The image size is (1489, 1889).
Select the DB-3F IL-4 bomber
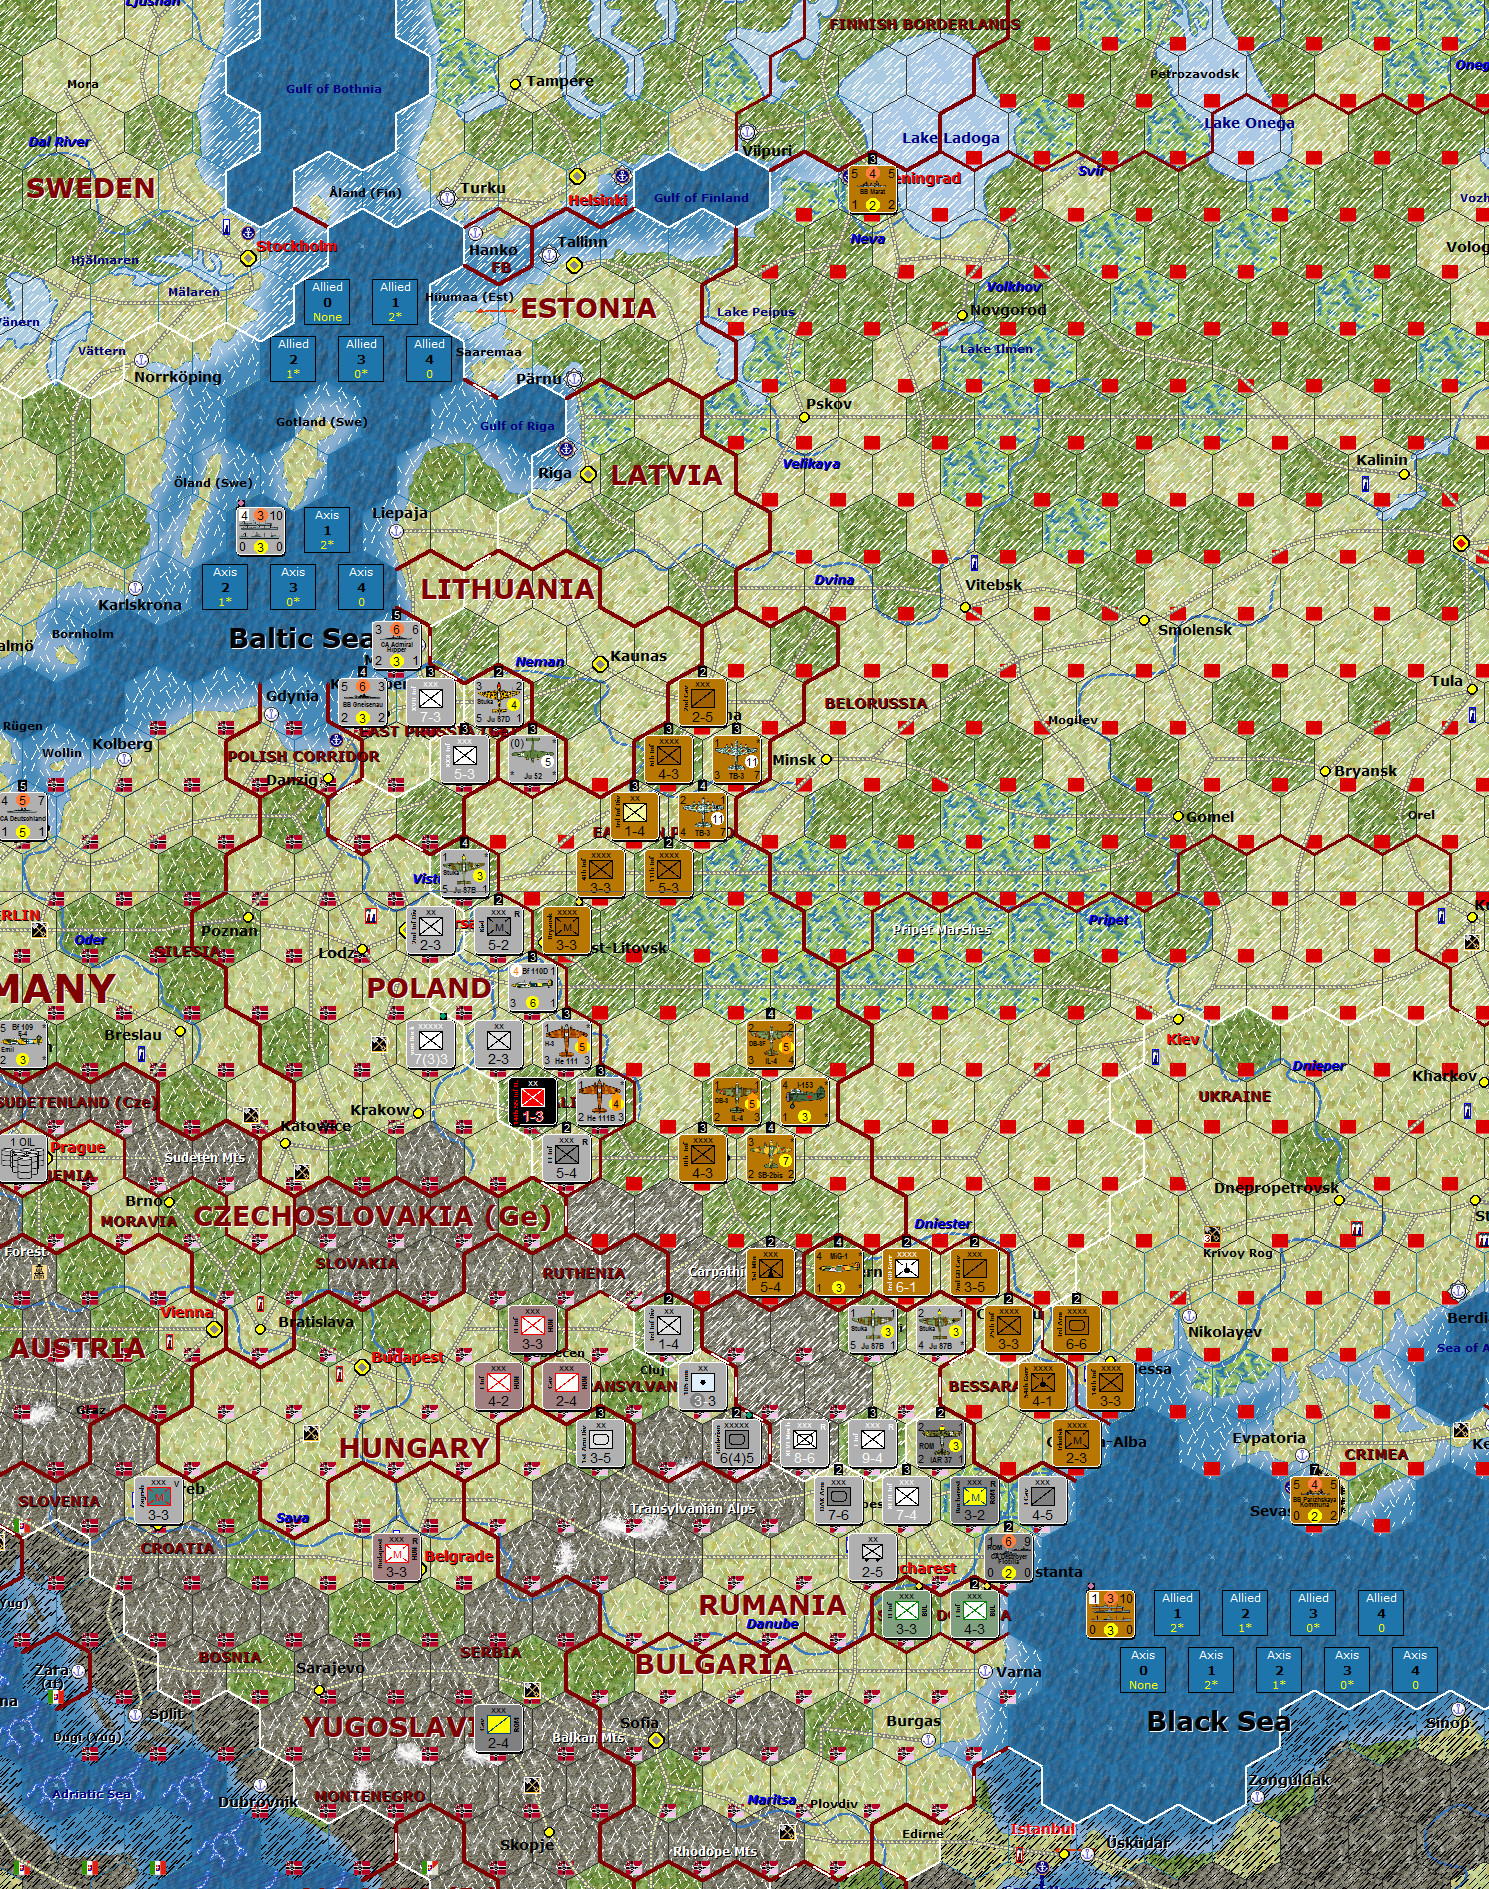tap(771, 1044)
